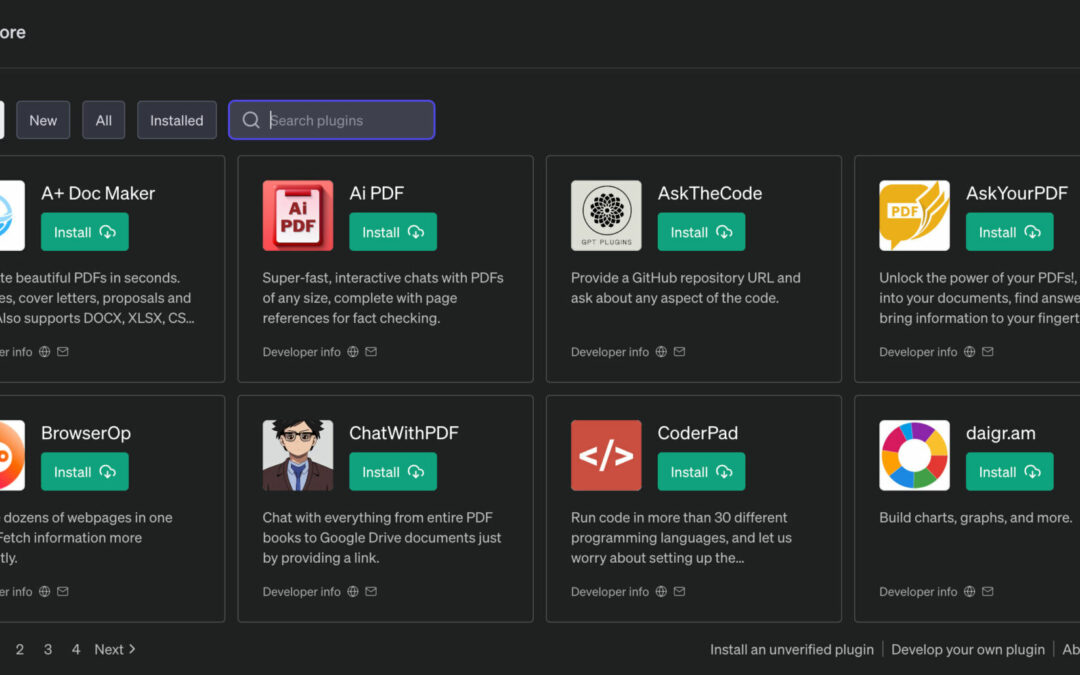Click the Search plugins input field
The height and width of the screenshot is (675, 1080).
coord(330,120)
